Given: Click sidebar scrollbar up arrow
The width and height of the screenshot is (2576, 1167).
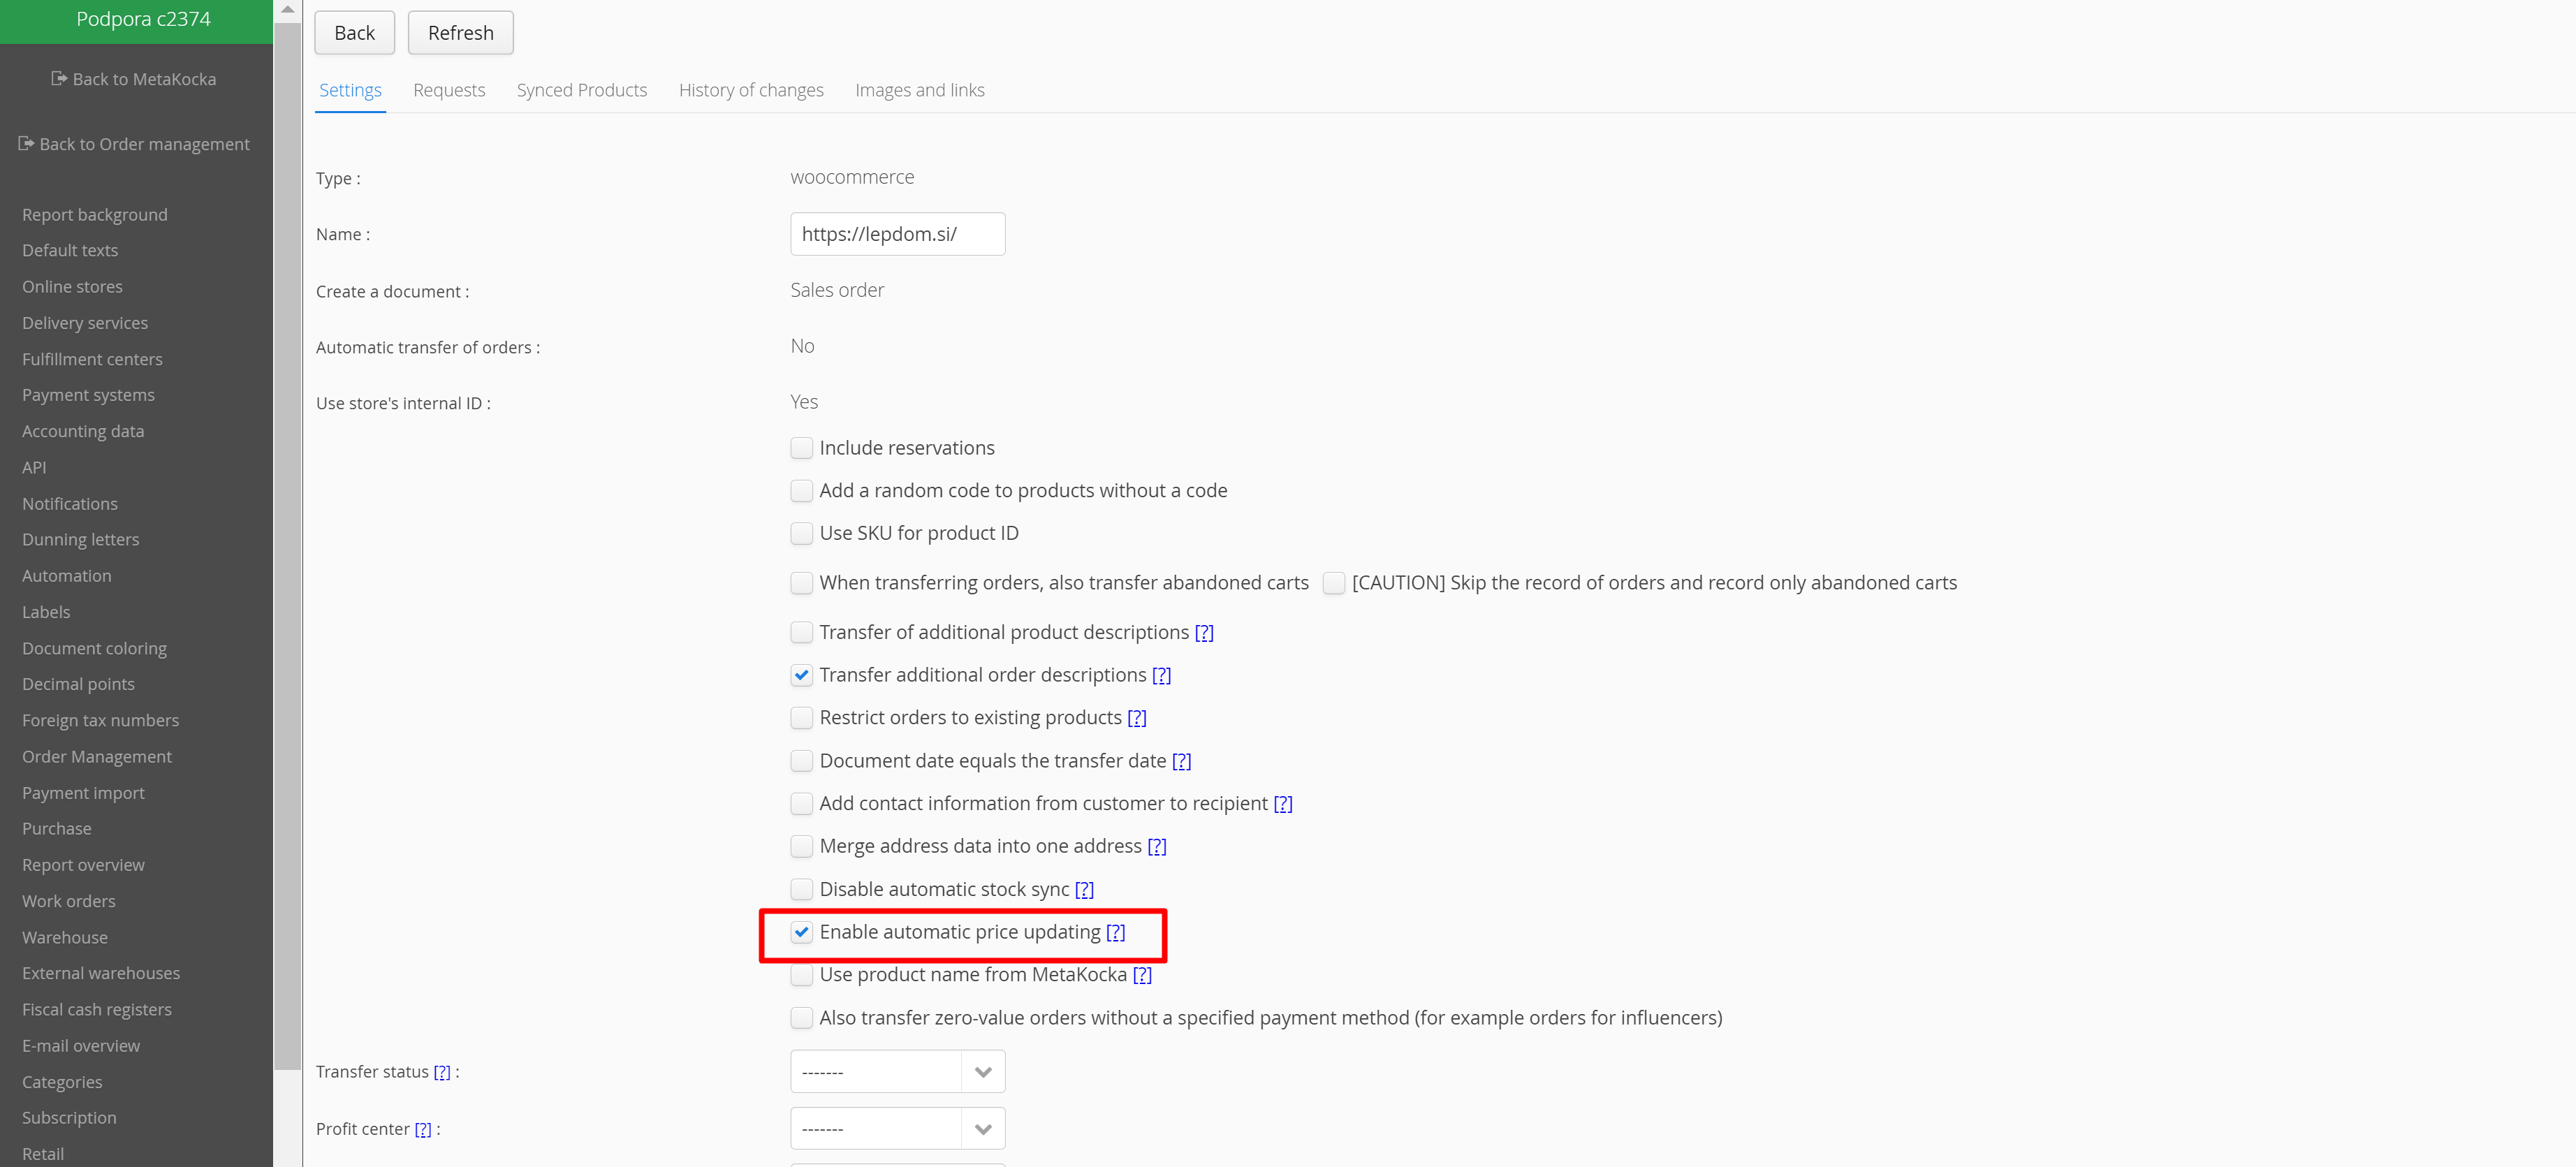Looking at the screenshot, I should click(287, 10).
